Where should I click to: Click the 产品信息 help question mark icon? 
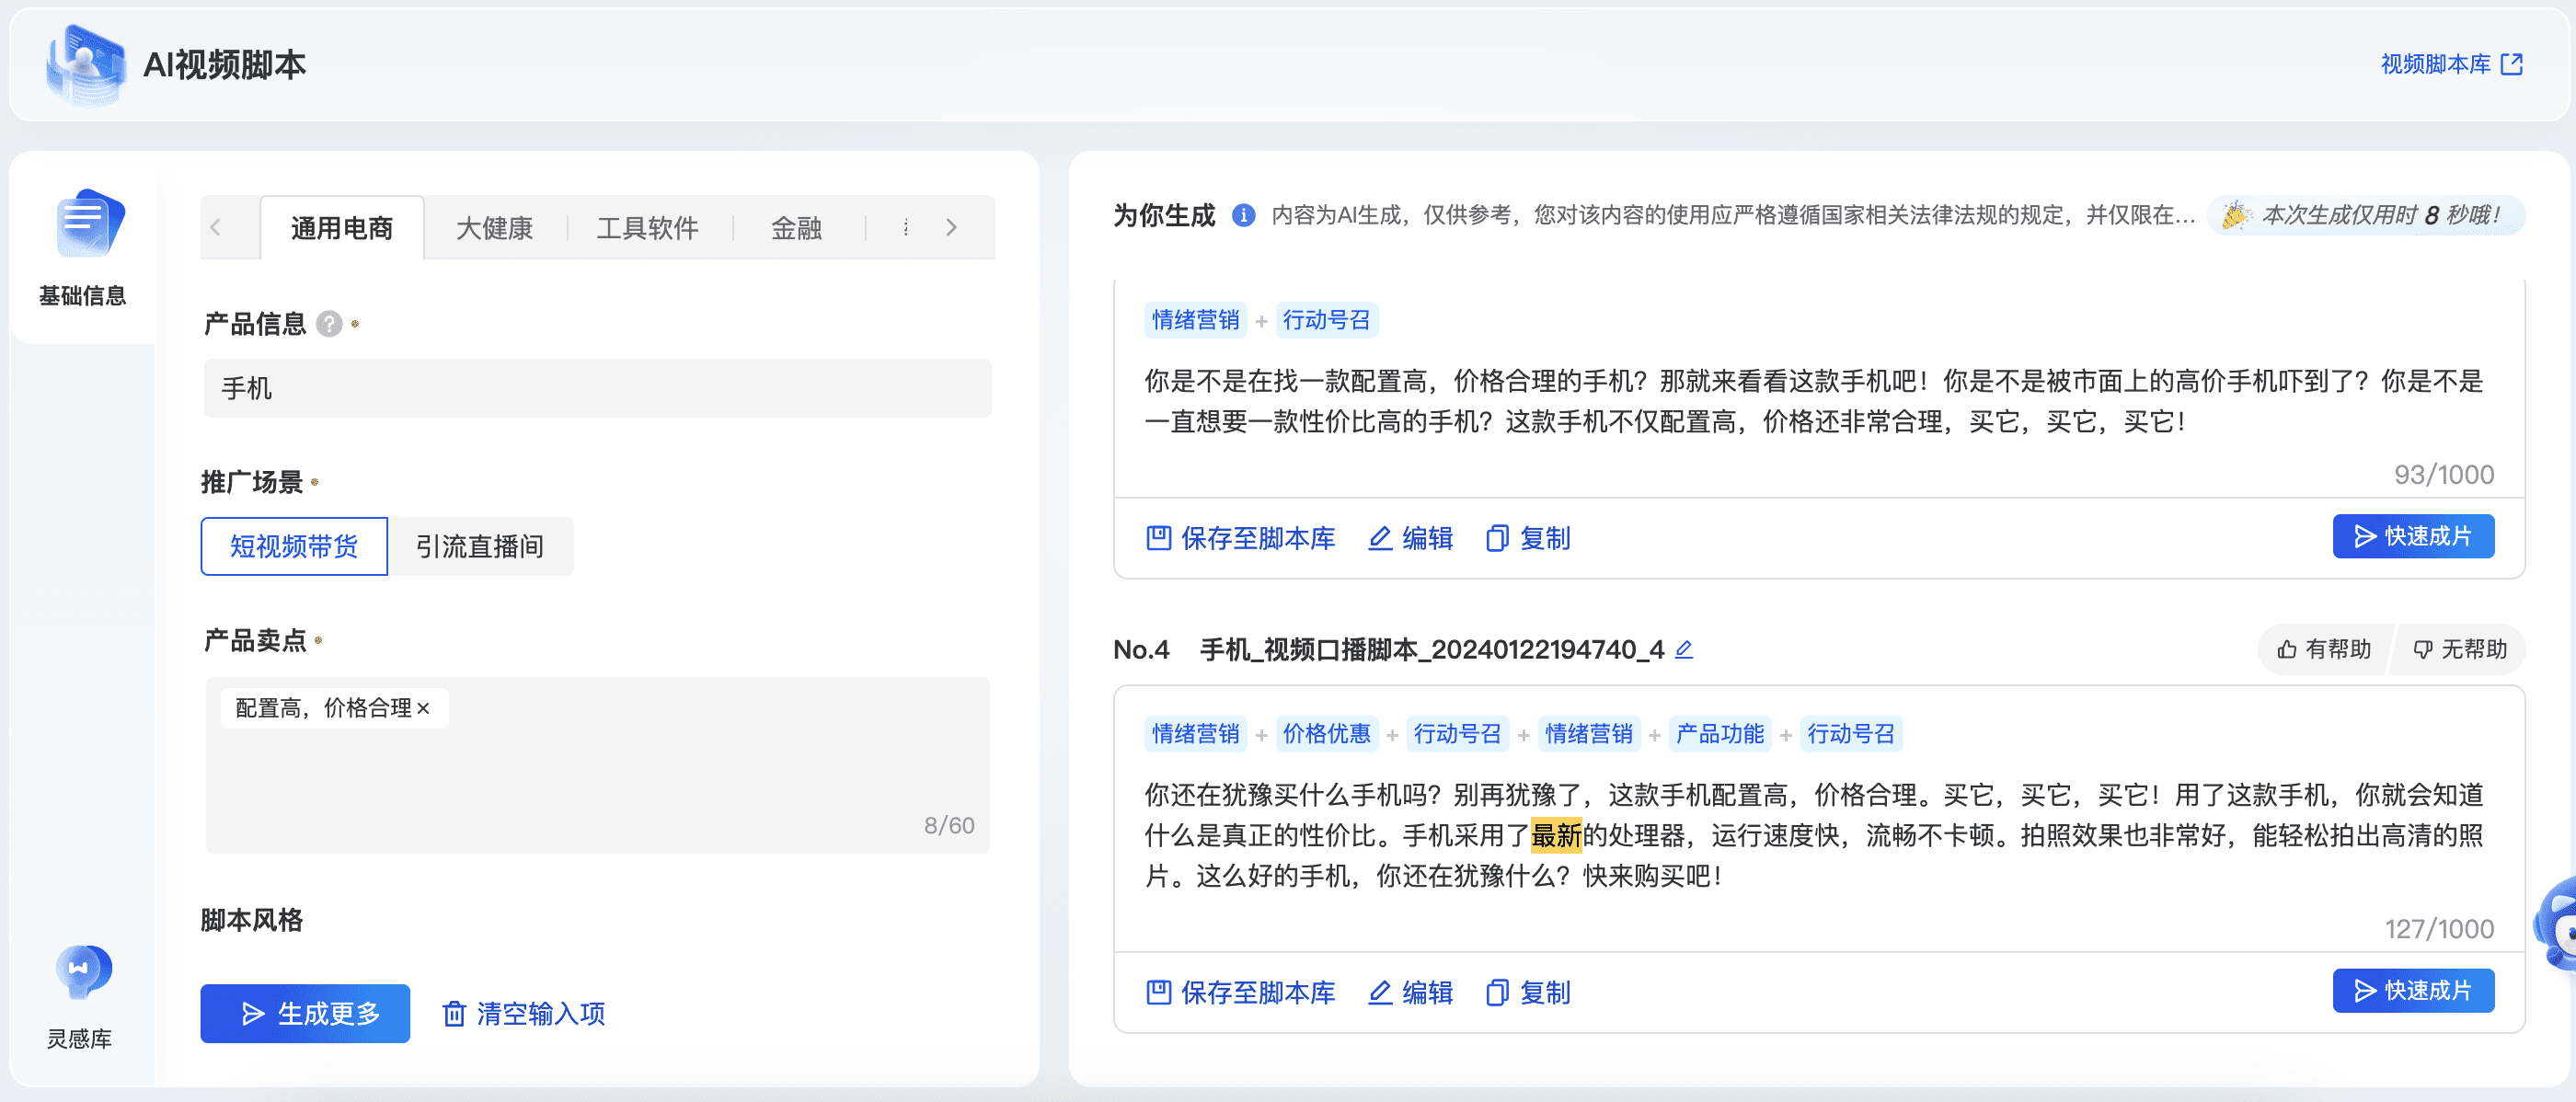tap(329, 324)
